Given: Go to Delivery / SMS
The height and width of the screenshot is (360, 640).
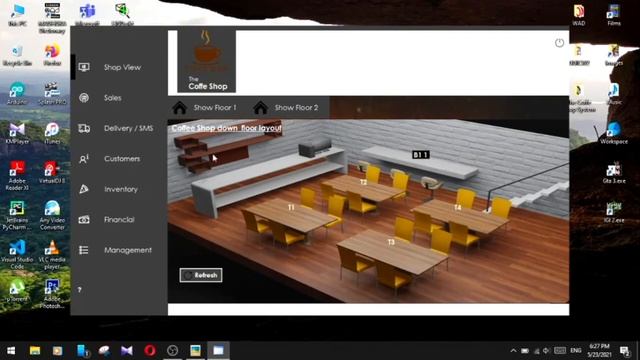Looking at the screenshot, I should [128, 128].
